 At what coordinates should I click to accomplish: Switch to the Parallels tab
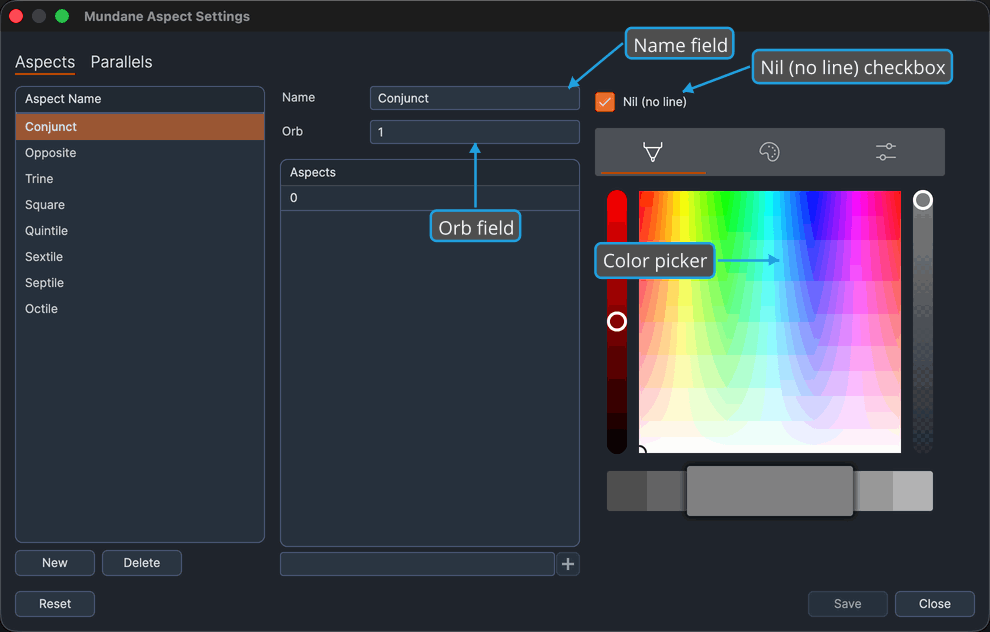coord(121,62)
